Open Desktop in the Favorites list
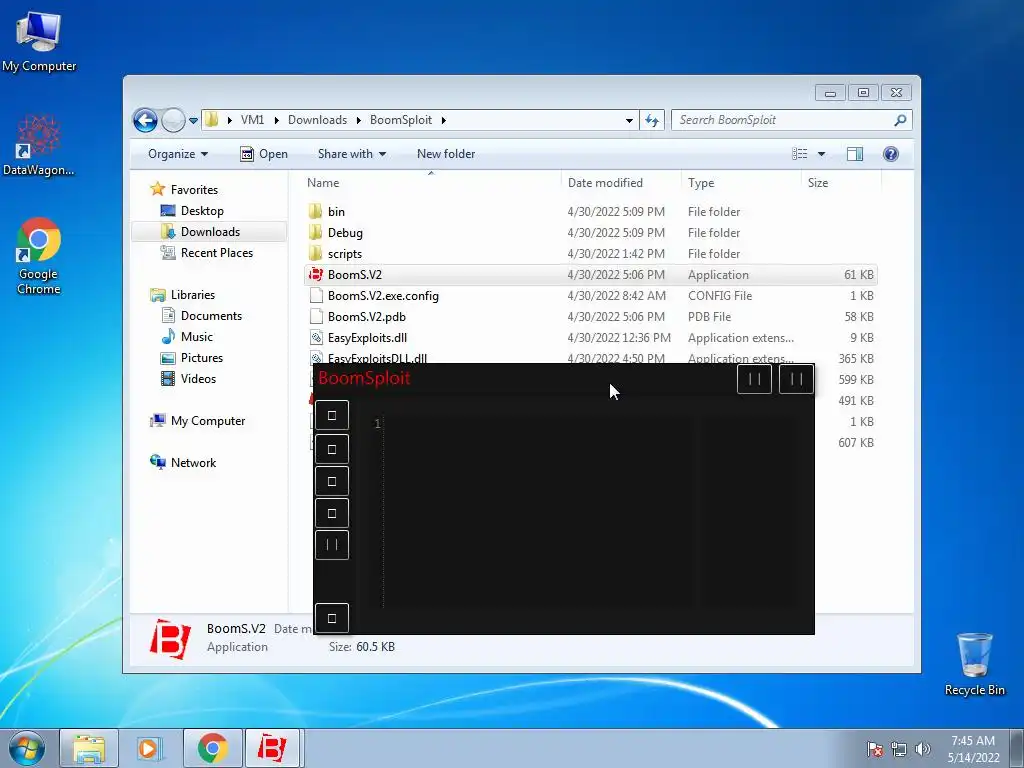Viewport: 1024px width, 768px height. (x=202, y=211)
